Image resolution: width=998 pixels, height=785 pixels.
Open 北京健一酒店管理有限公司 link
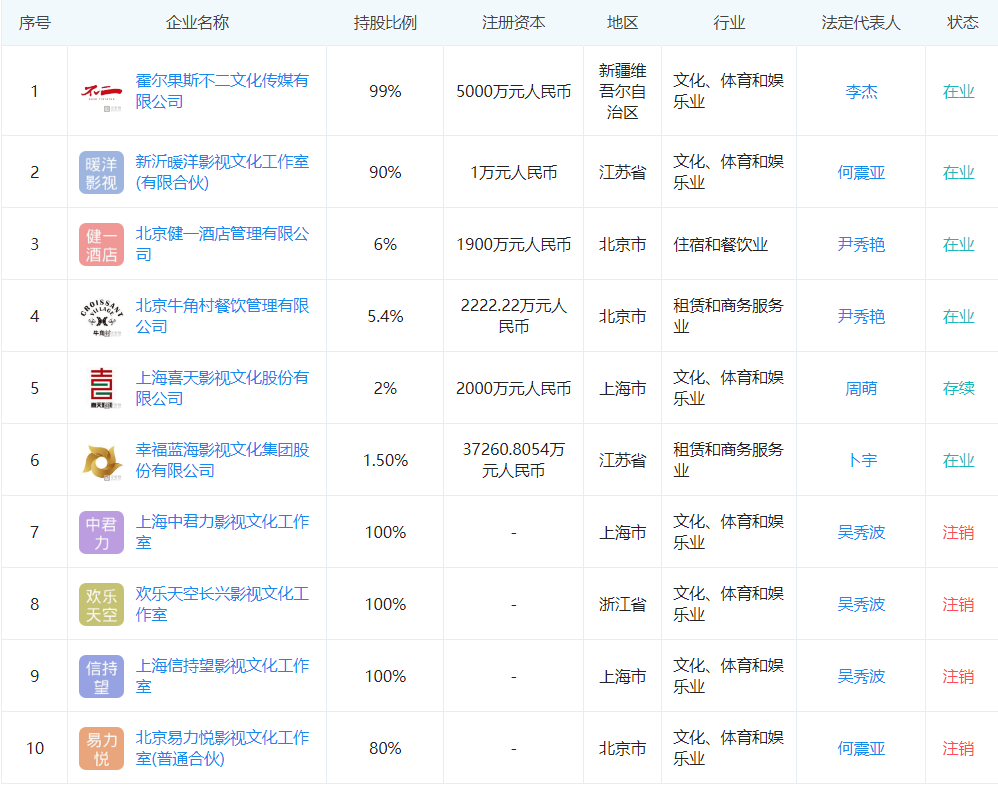pyautogui.click(x=222, y=244)
